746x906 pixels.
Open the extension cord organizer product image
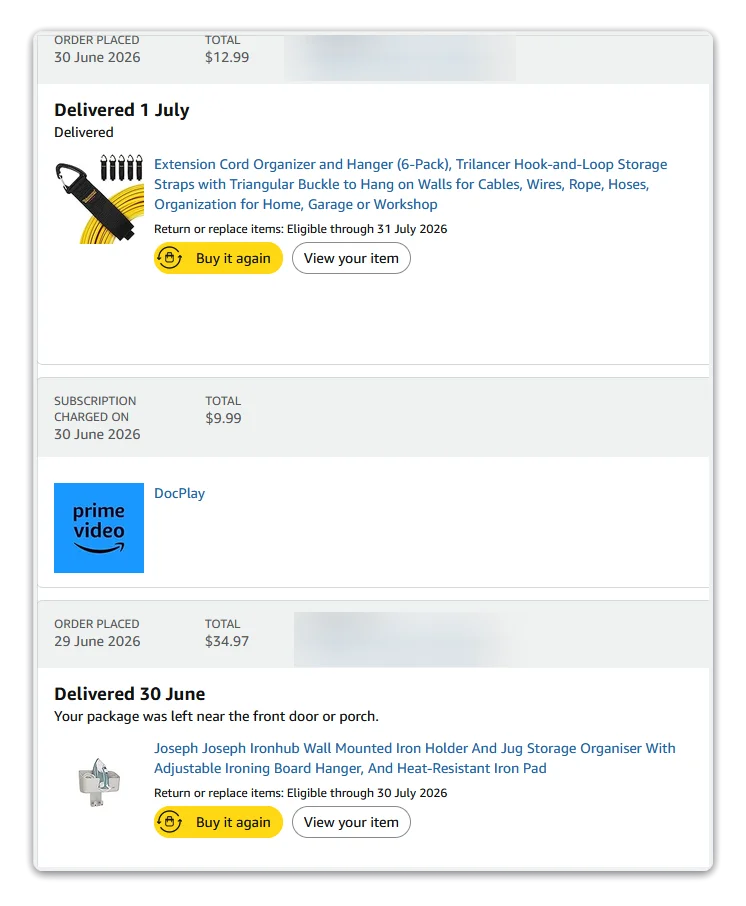[99, 199]
